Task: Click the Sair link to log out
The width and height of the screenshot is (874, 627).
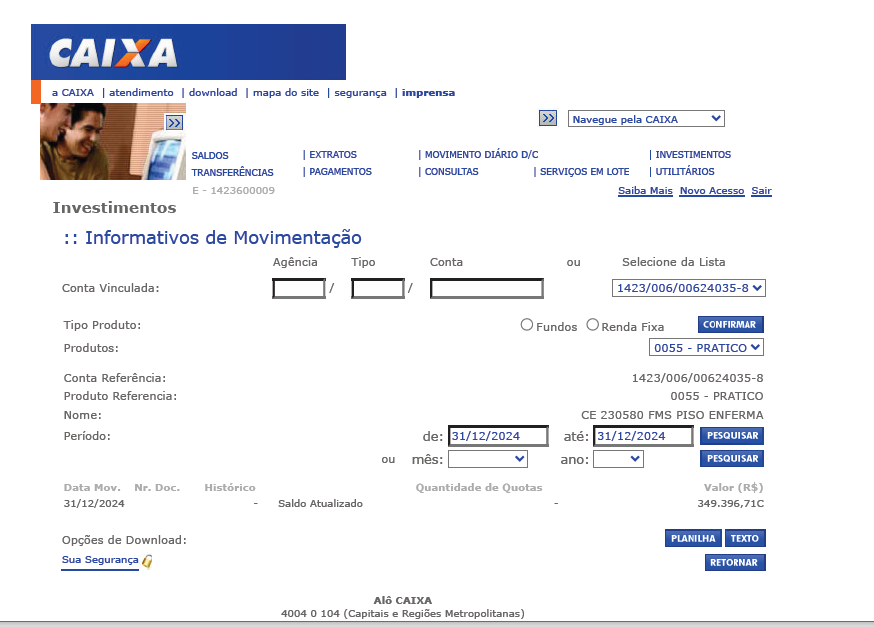Action: (x=761, y=191)
